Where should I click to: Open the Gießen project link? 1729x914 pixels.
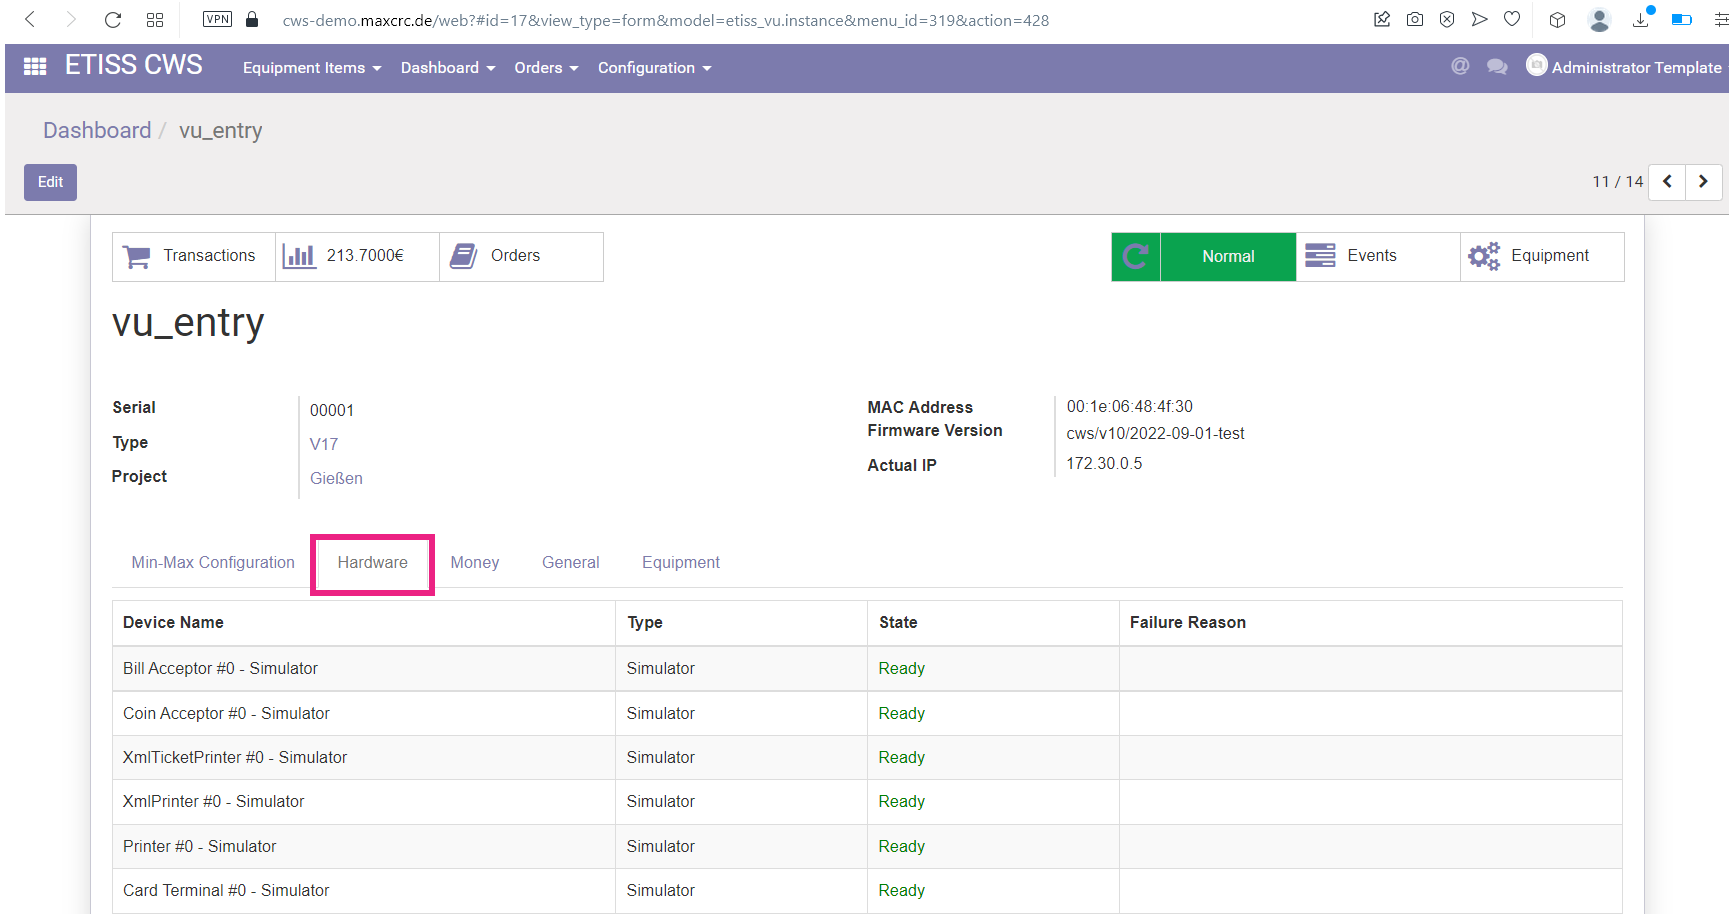tap(336, 478)
